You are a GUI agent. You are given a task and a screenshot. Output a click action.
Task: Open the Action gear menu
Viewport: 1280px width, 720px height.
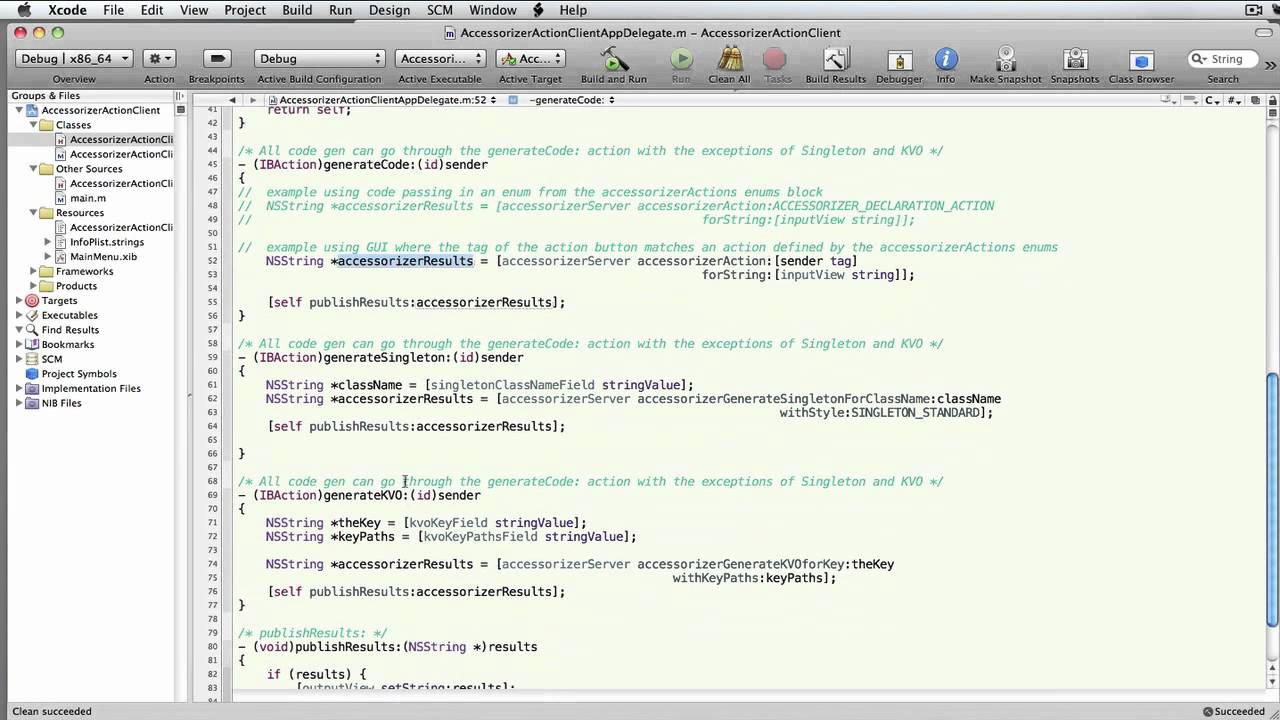tap(159, 59)
